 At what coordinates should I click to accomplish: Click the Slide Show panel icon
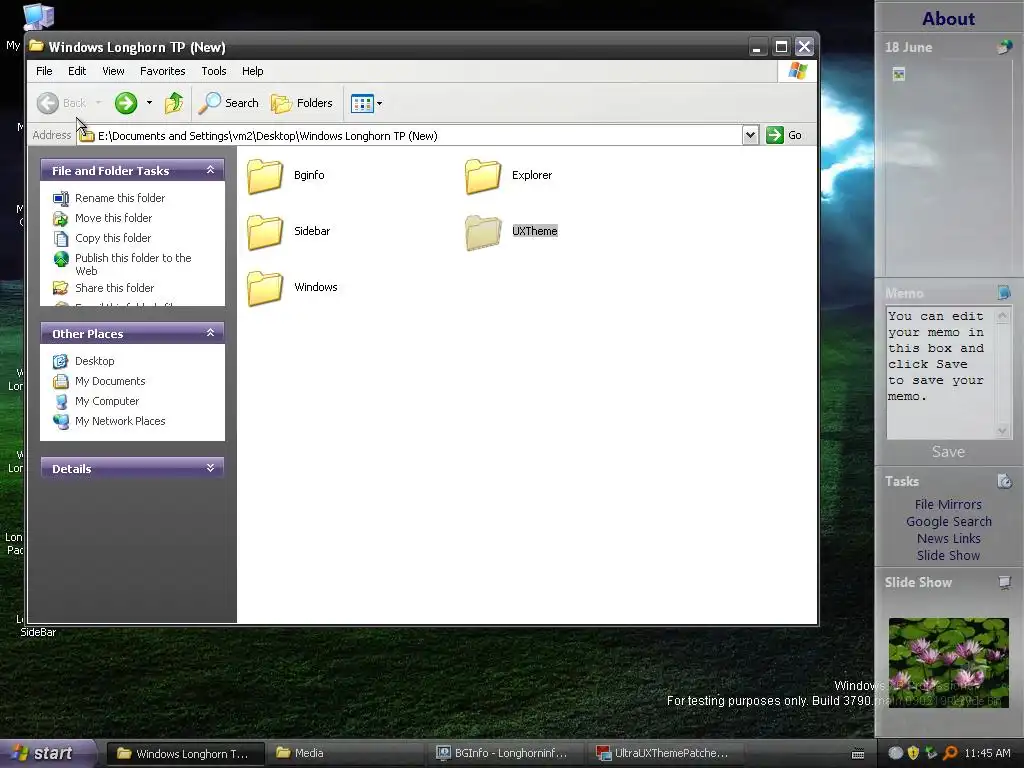(x=1004, y=582)
